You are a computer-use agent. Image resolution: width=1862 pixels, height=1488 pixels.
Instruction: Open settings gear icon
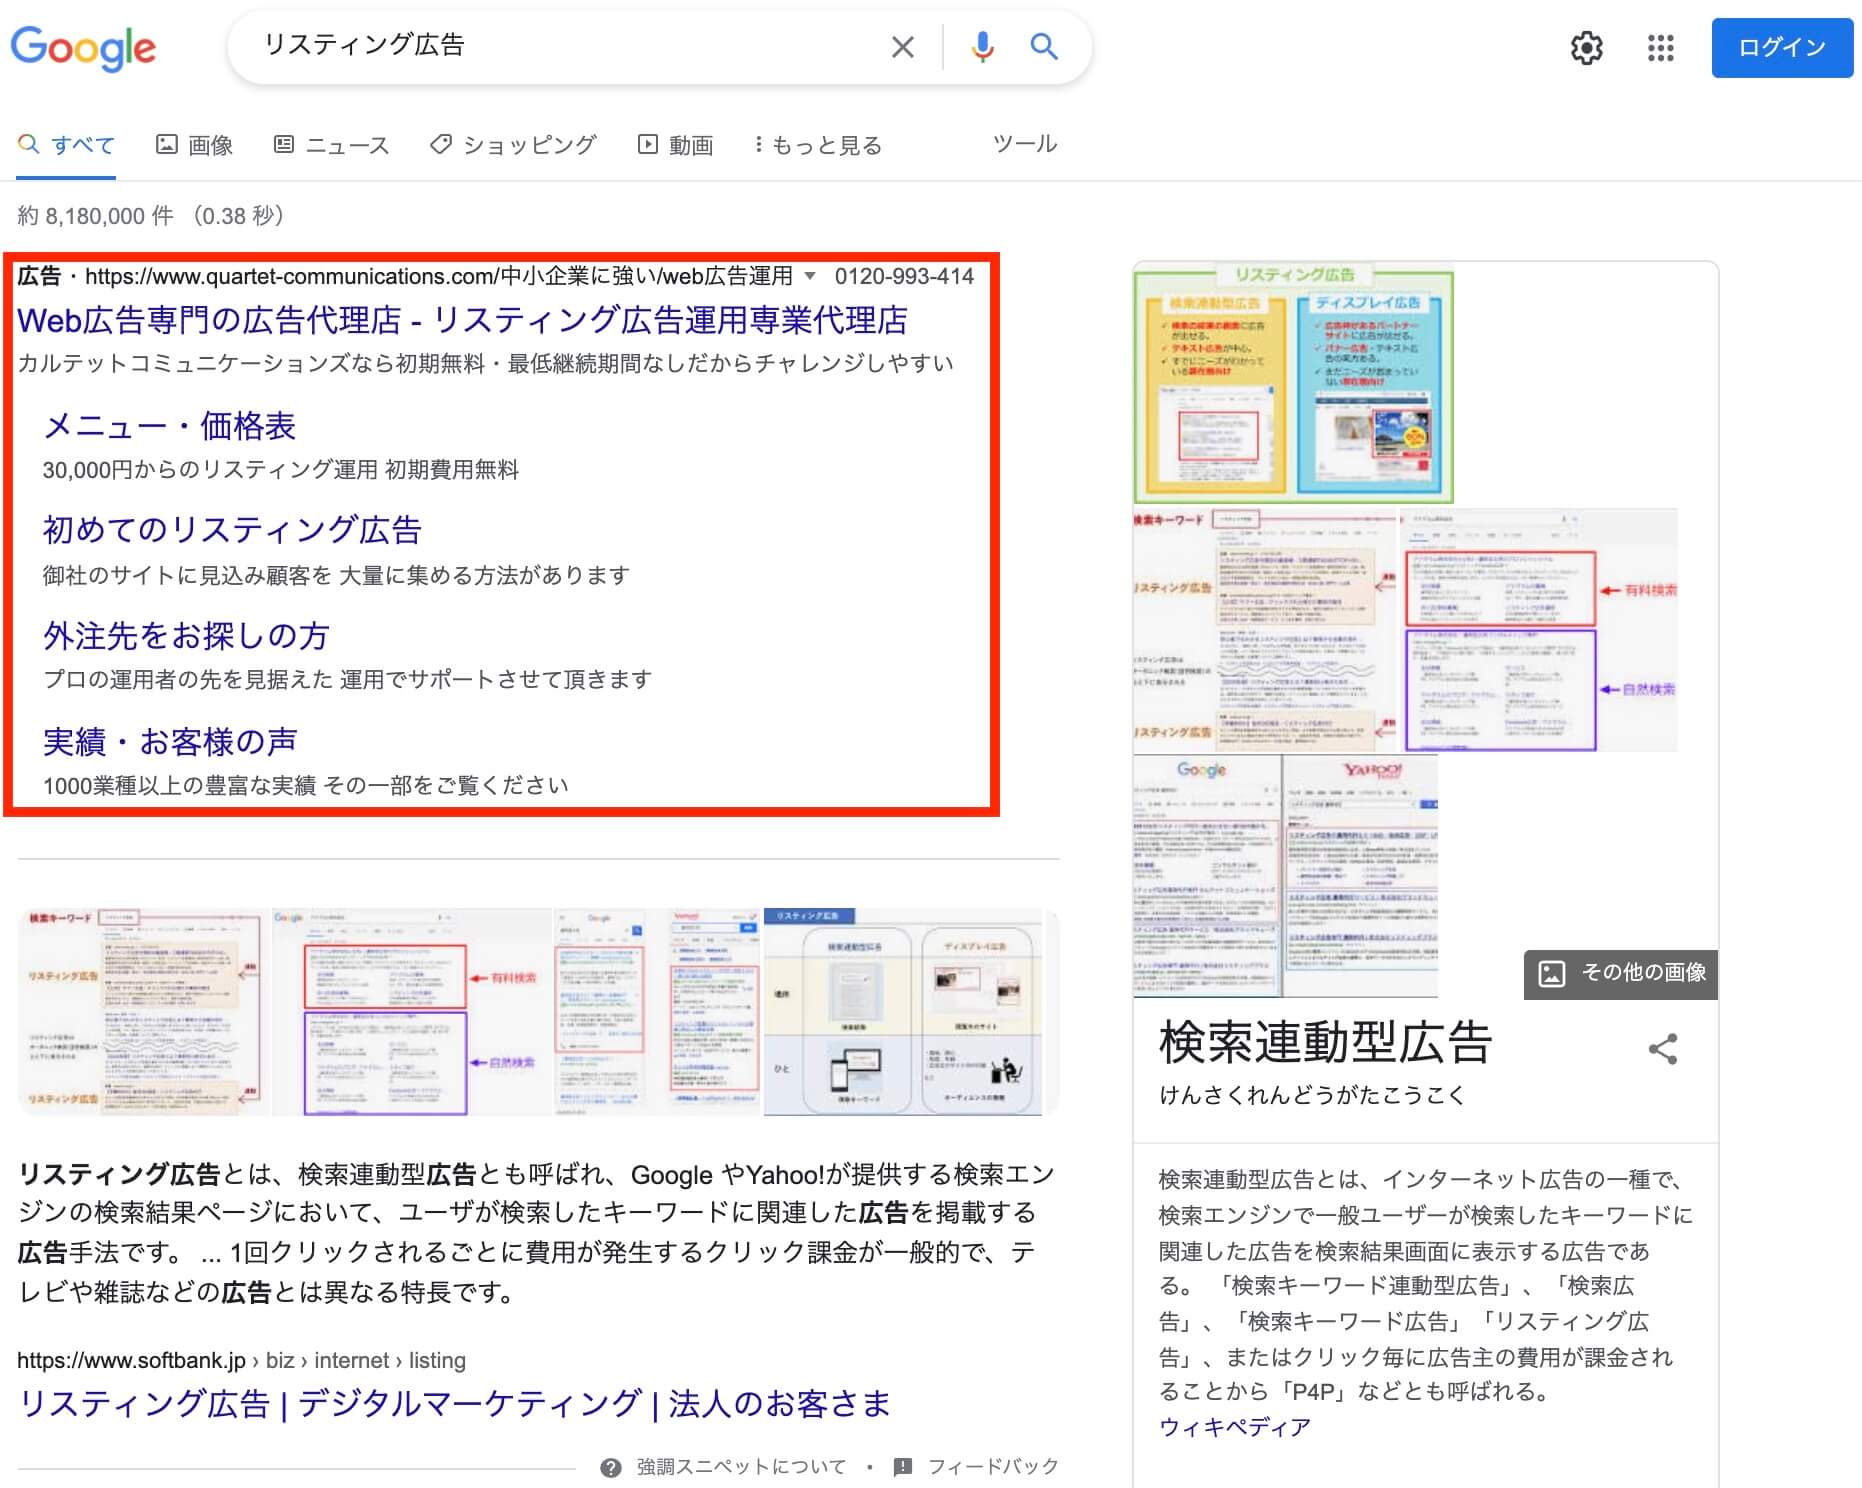coord(1586,47)
